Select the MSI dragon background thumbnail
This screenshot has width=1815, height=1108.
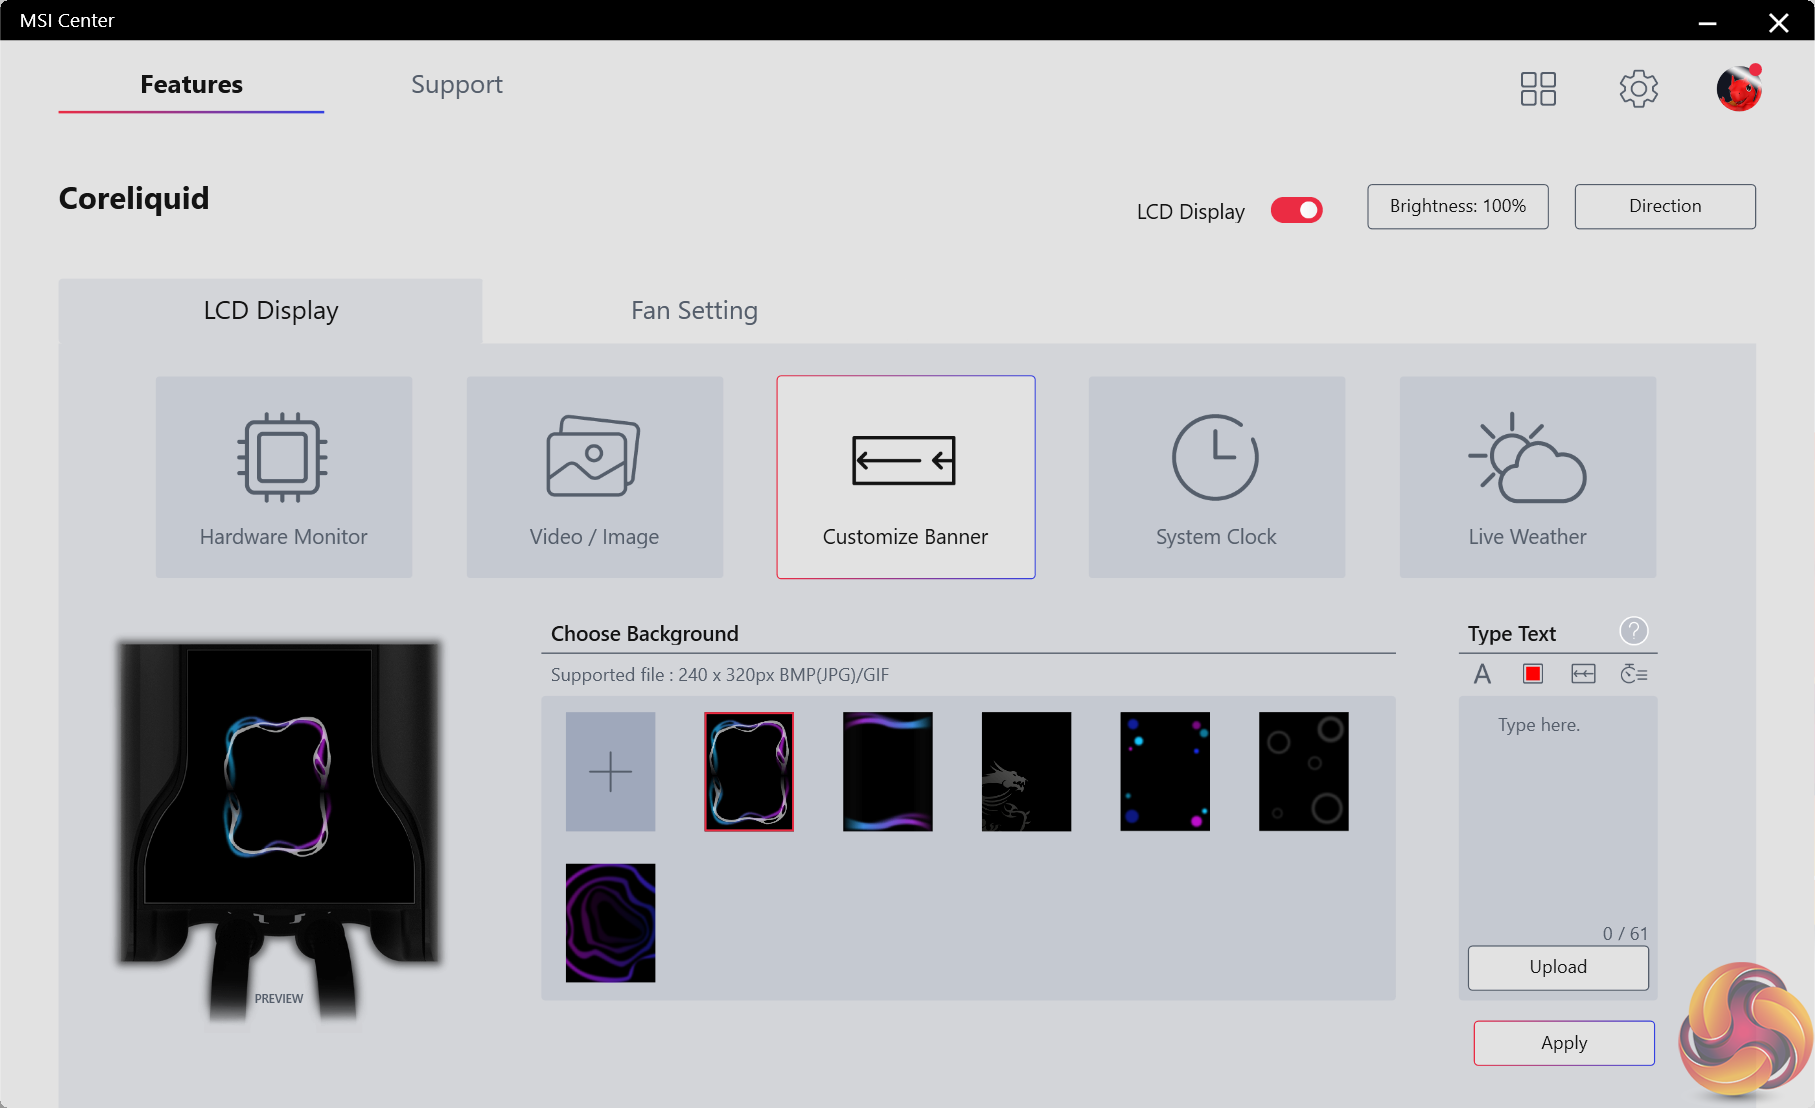(x=1026, y=771)
